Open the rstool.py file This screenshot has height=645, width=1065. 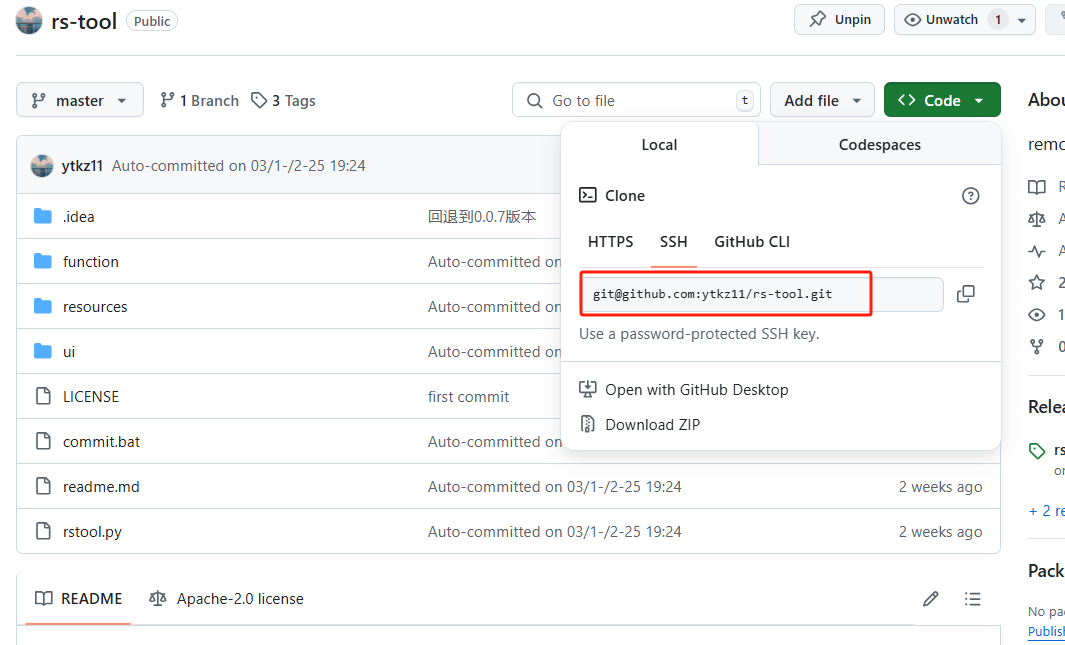[92, 532]
